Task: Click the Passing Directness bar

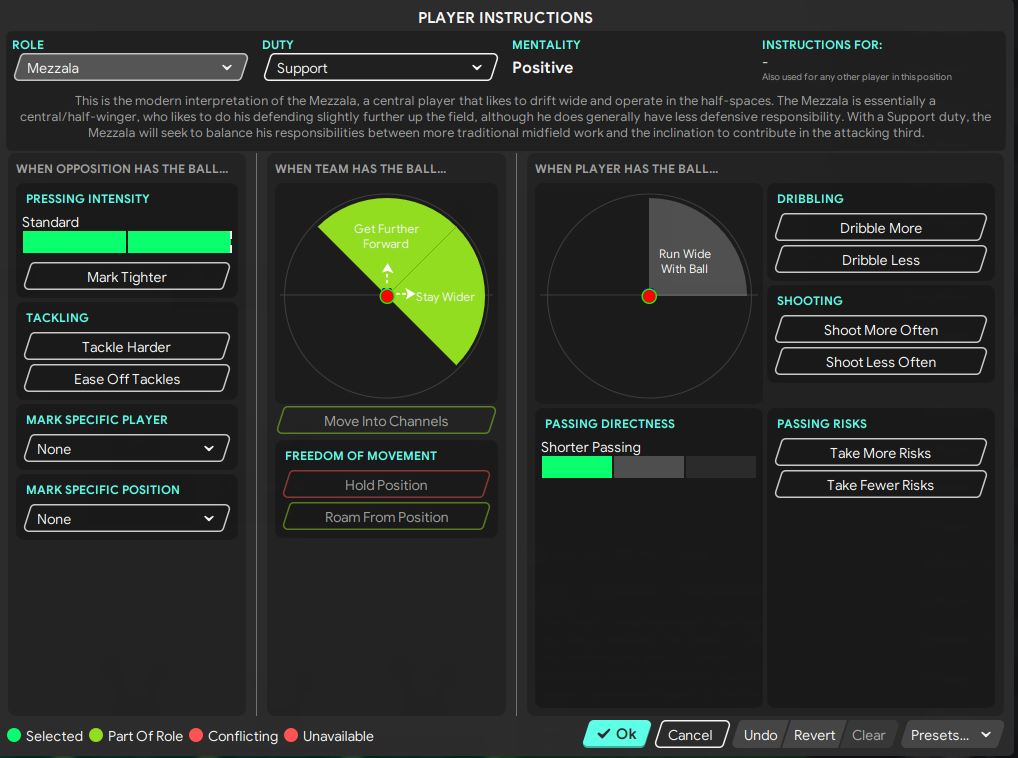Action: (x=648, y=467)
